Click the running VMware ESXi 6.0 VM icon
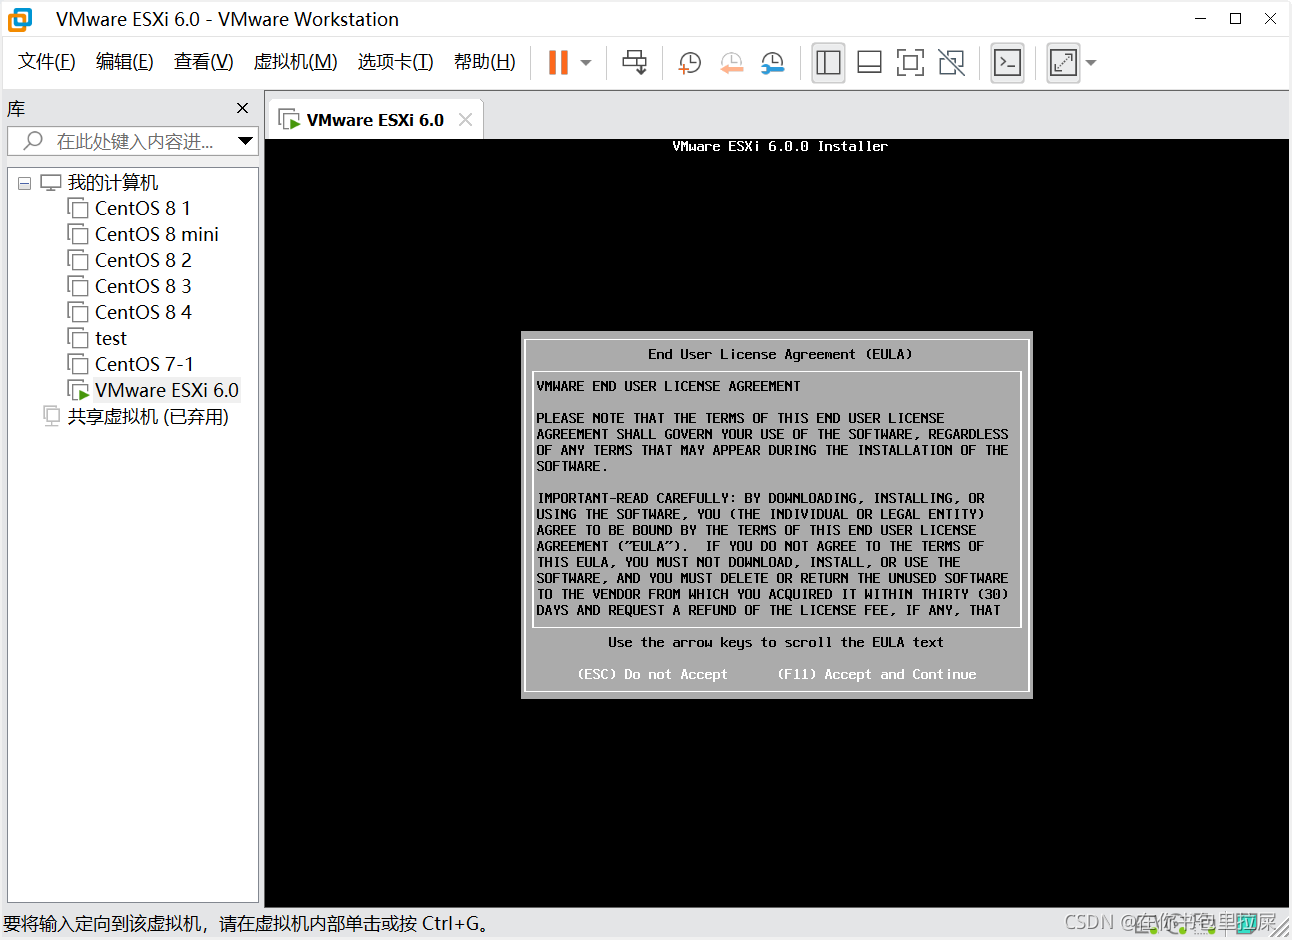The width and height of the screenshot is (1292, 940). point(78,390)
